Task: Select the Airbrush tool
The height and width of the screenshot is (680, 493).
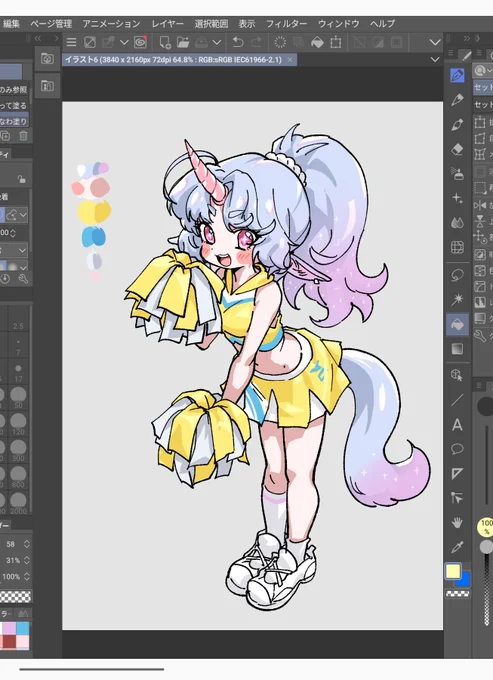Action: pos(457,174)
